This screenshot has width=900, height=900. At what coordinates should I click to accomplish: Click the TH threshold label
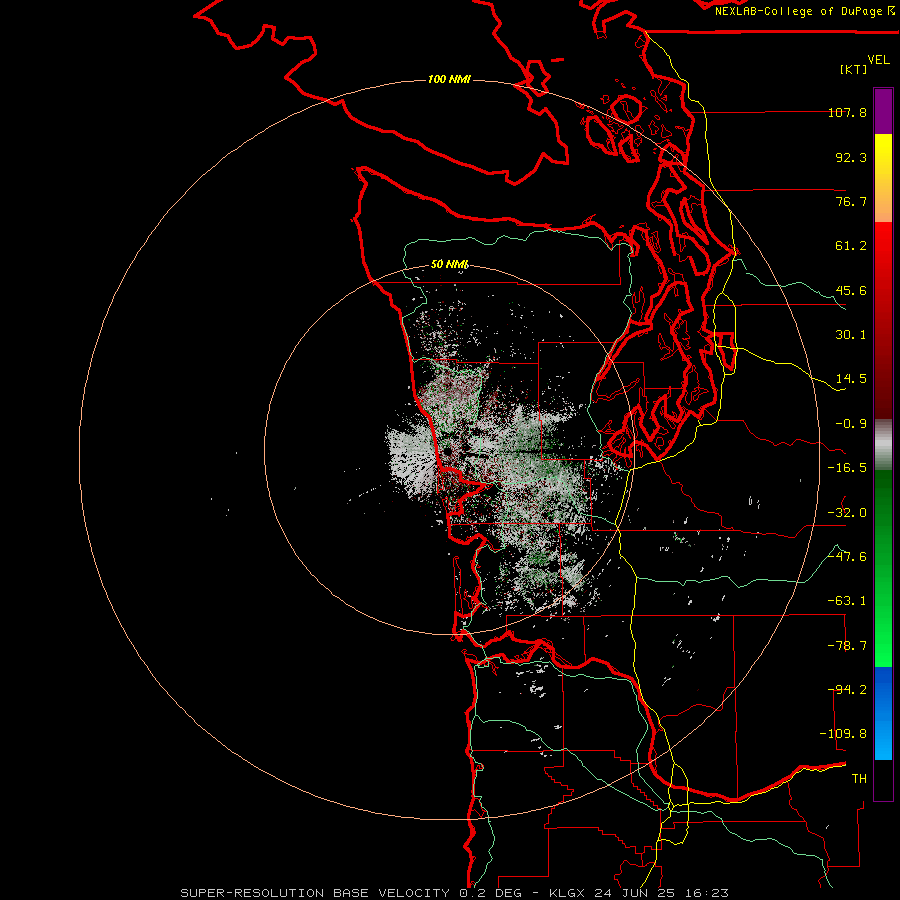[859, 779]
